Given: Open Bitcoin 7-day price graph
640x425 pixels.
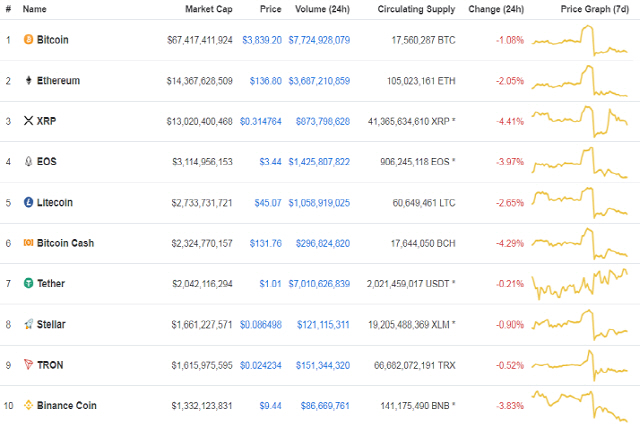Looking at the screenshot, I should pos(580,40).
